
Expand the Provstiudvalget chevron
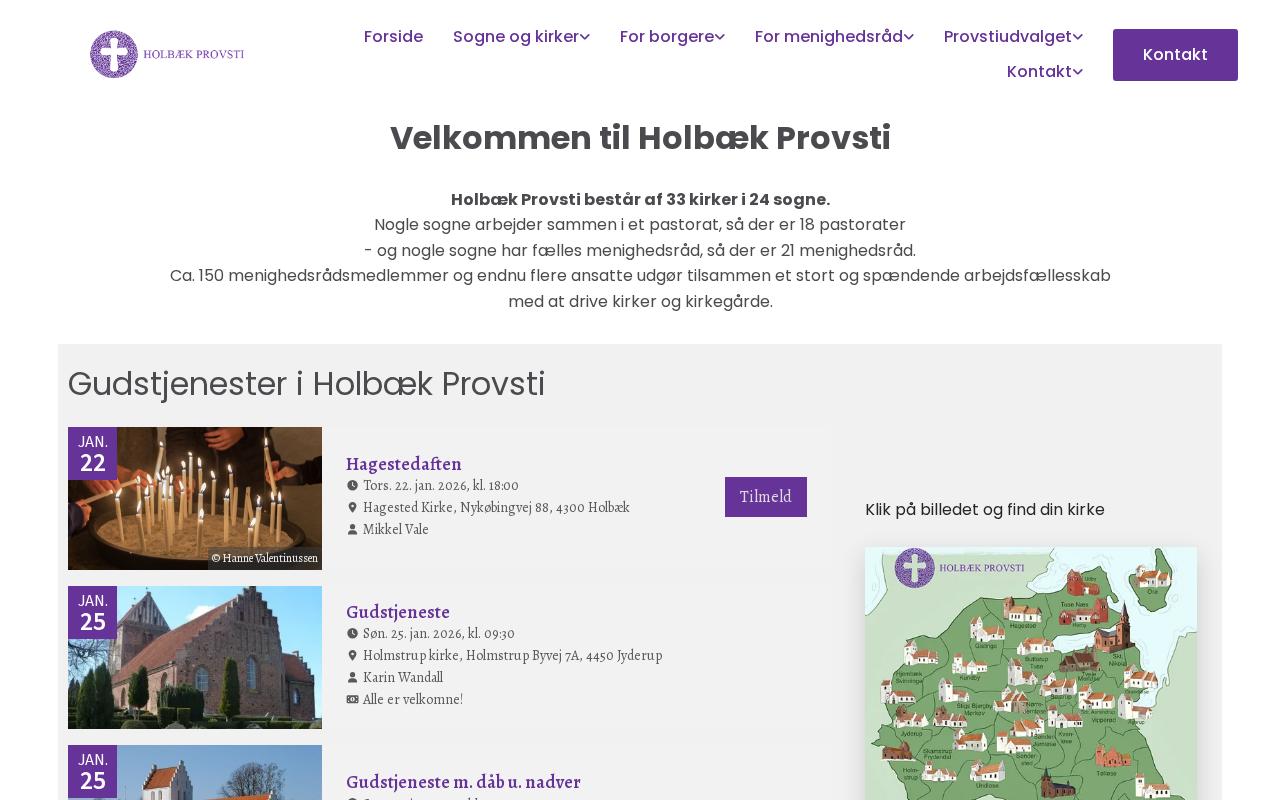pos(1078,37)
